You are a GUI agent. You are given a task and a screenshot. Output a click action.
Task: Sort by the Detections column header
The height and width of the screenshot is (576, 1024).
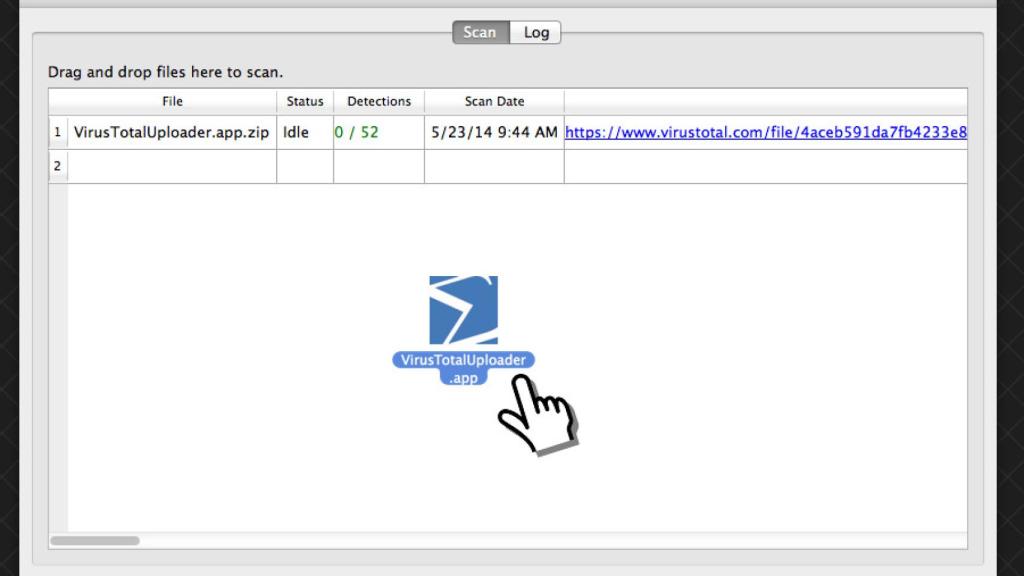click(x=379, y=101)
